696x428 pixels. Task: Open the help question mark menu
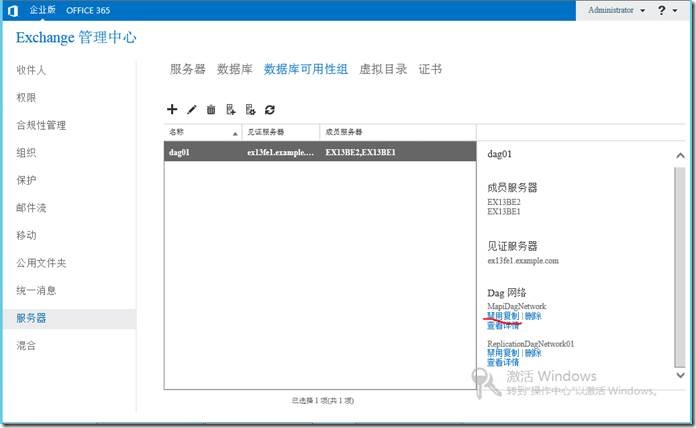[667, 10]
